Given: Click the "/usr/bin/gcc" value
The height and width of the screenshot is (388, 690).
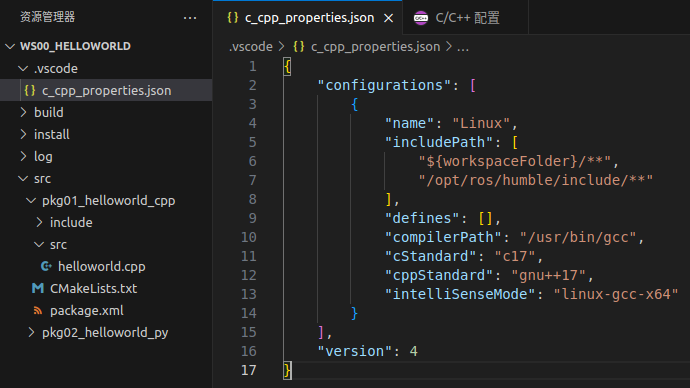Looking at the screenshot, I should pyautogui.click(x=578, y=237).
